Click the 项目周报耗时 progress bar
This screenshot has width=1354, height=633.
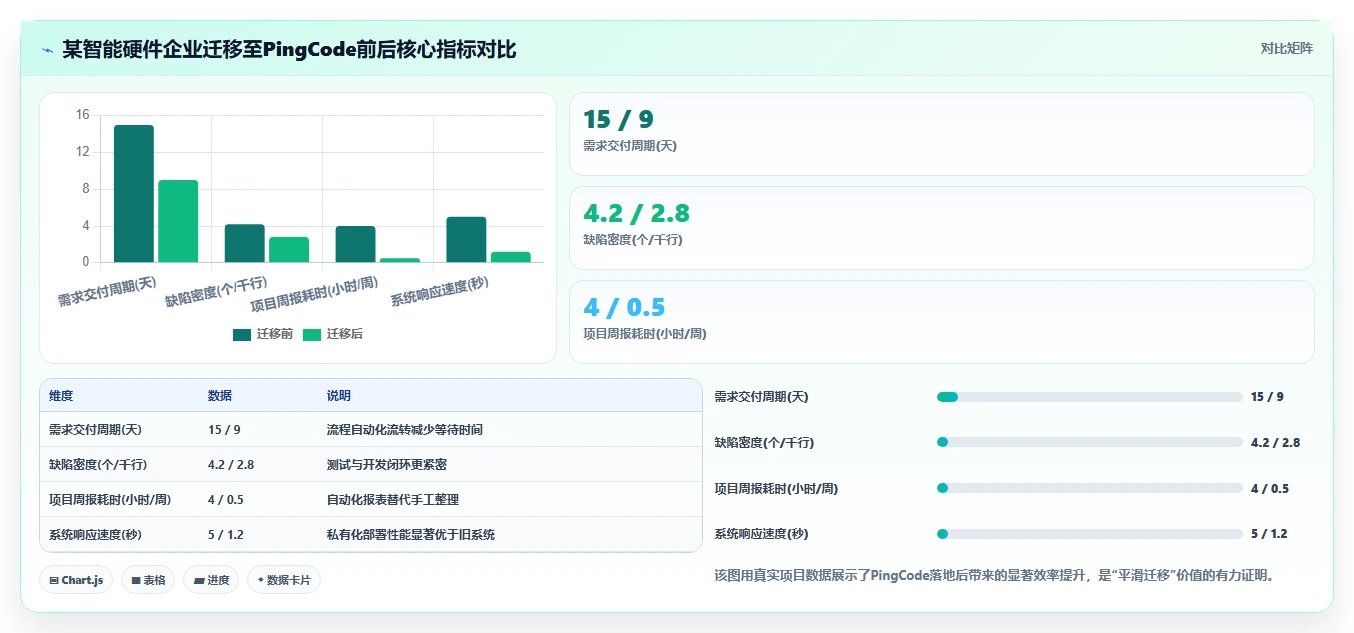pyautogui.click(x=1089, y=488)
